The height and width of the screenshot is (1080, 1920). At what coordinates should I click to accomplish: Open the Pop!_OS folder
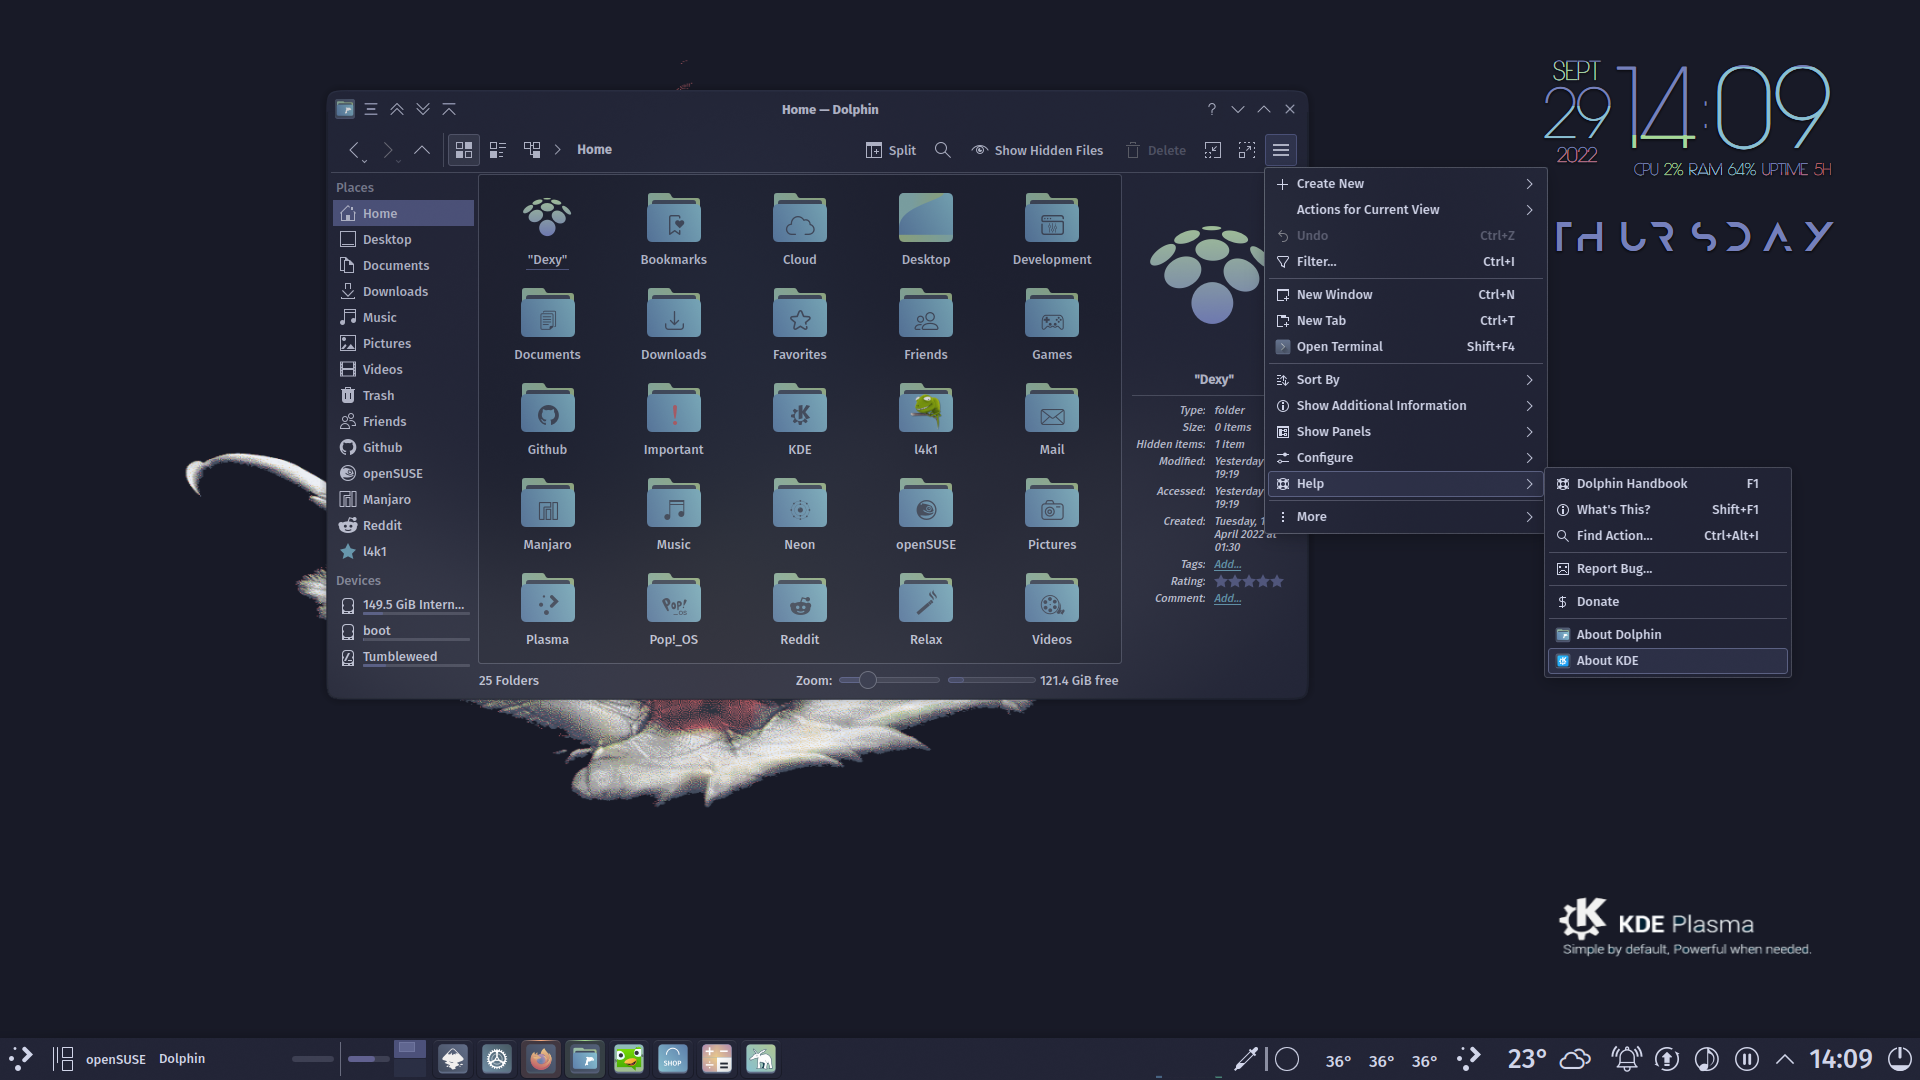[x=673, y=610]
